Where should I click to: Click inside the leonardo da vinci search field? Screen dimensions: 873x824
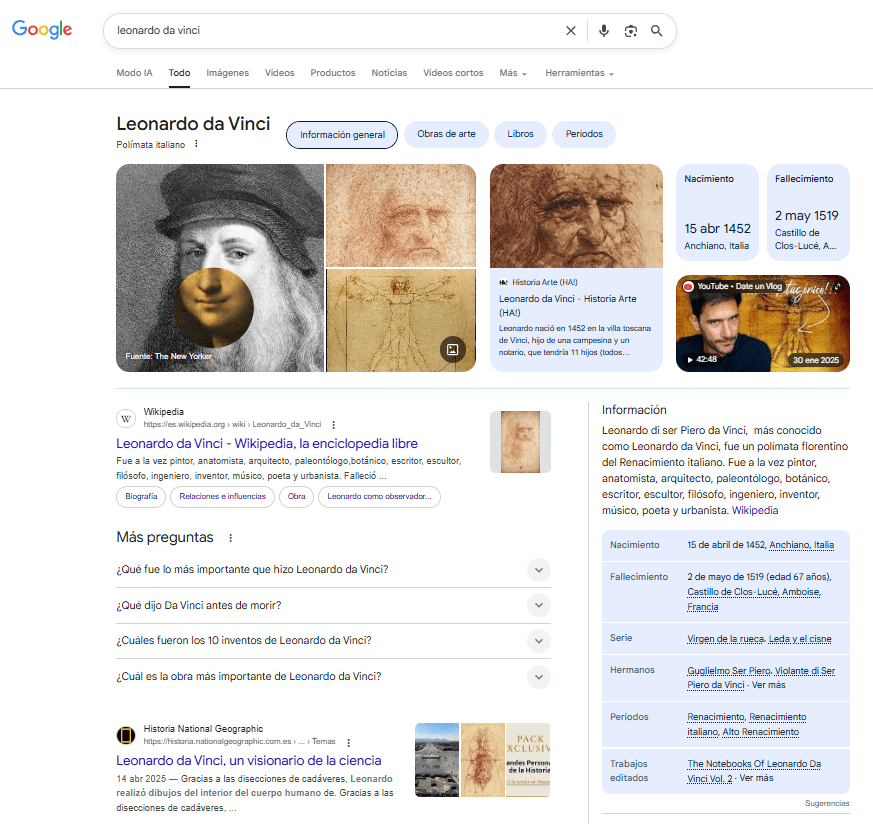pos(330,31)
